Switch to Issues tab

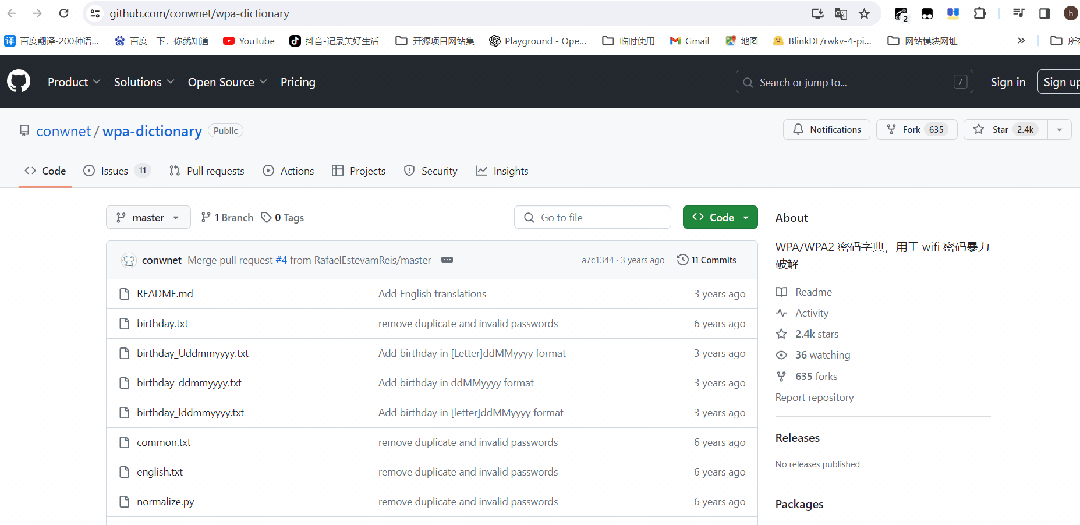pyautogui.click(x=116, y=171)
